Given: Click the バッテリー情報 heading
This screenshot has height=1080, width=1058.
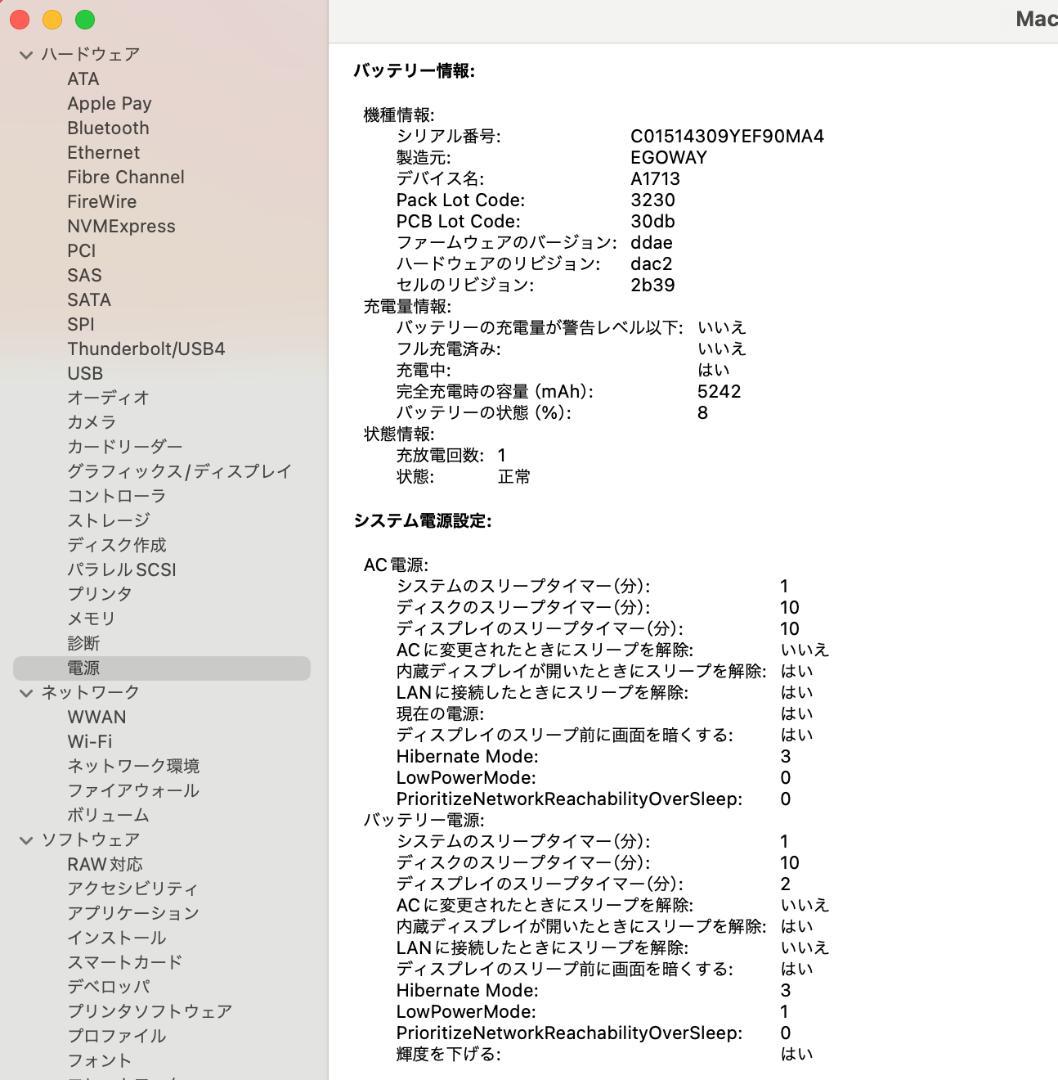Looking at the screenshot, I should coord(414,71).
